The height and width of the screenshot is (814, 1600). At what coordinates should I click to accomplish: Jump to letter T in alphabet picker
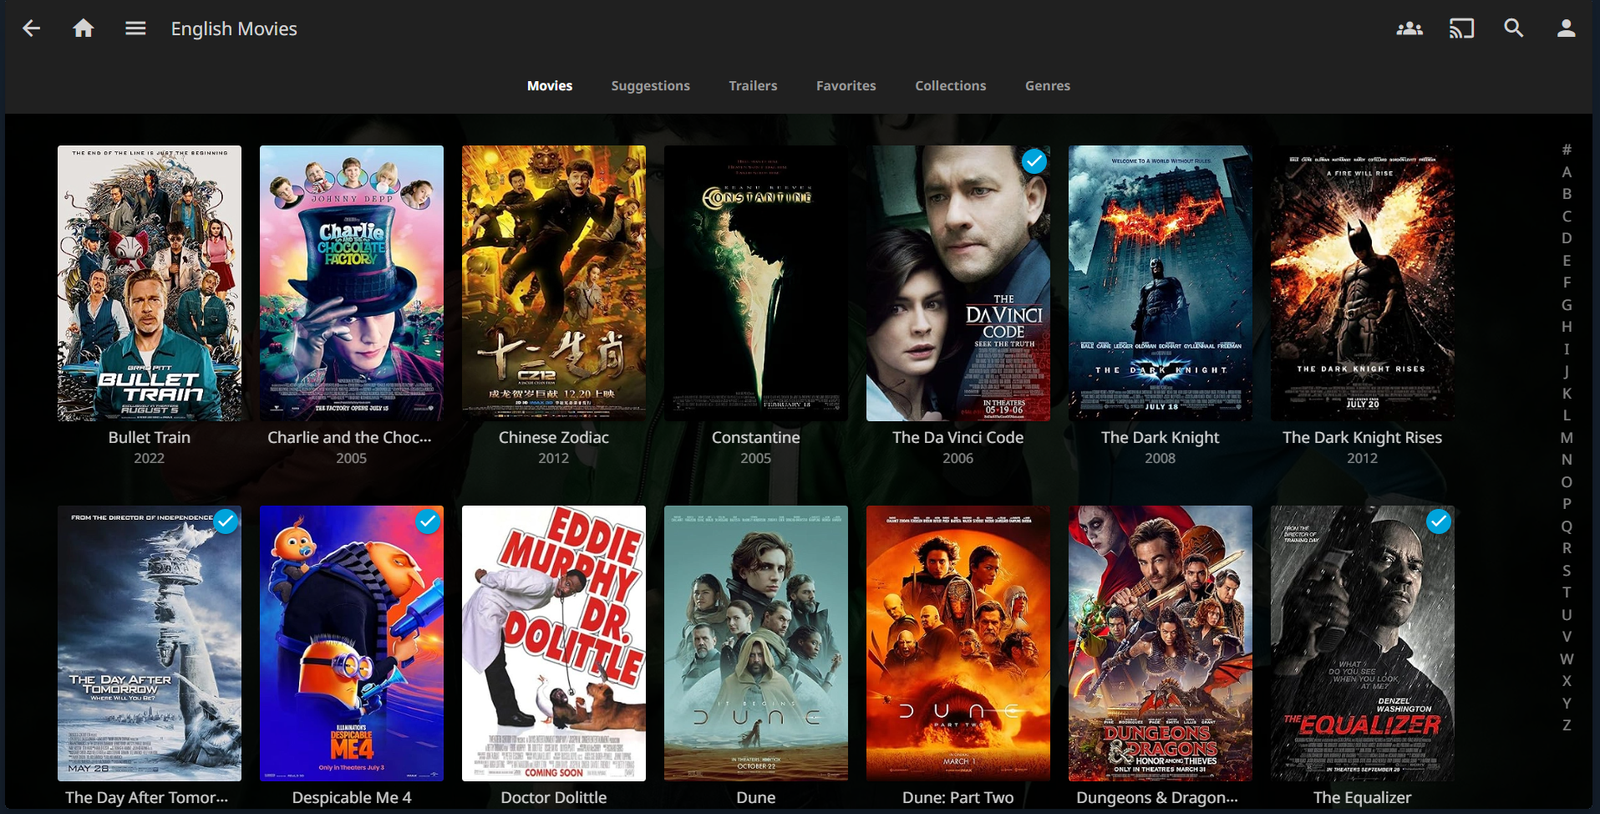(x=1567, y=593)
